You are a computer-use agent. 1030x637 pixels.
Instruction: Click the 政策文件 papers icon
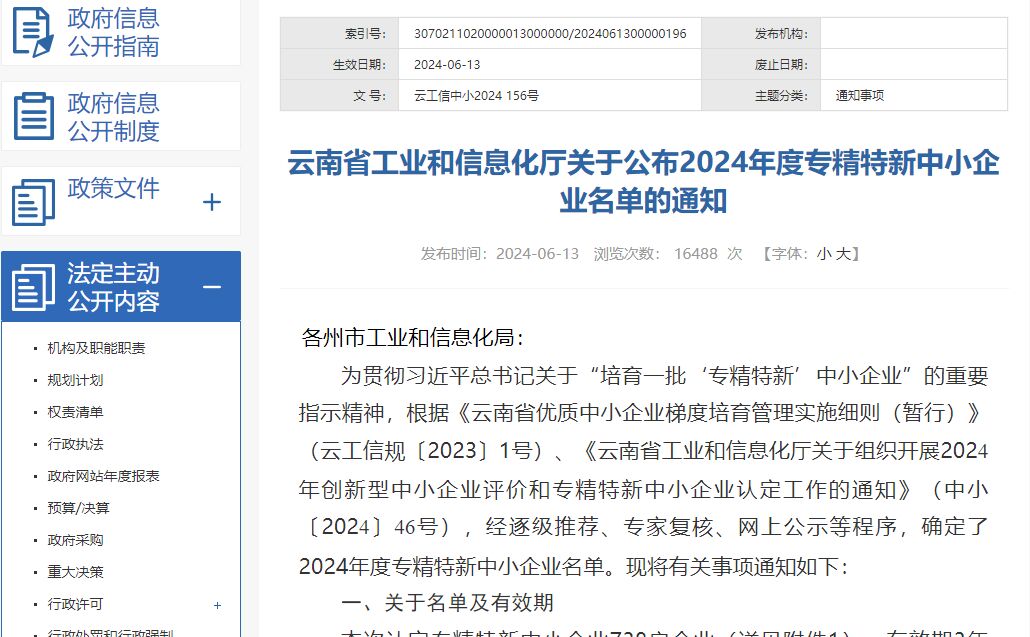(x=34, y=202)
